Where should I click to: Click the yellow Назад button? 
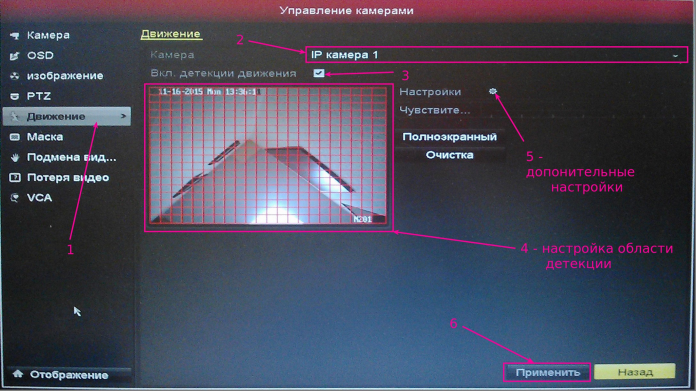pos(635,372)
